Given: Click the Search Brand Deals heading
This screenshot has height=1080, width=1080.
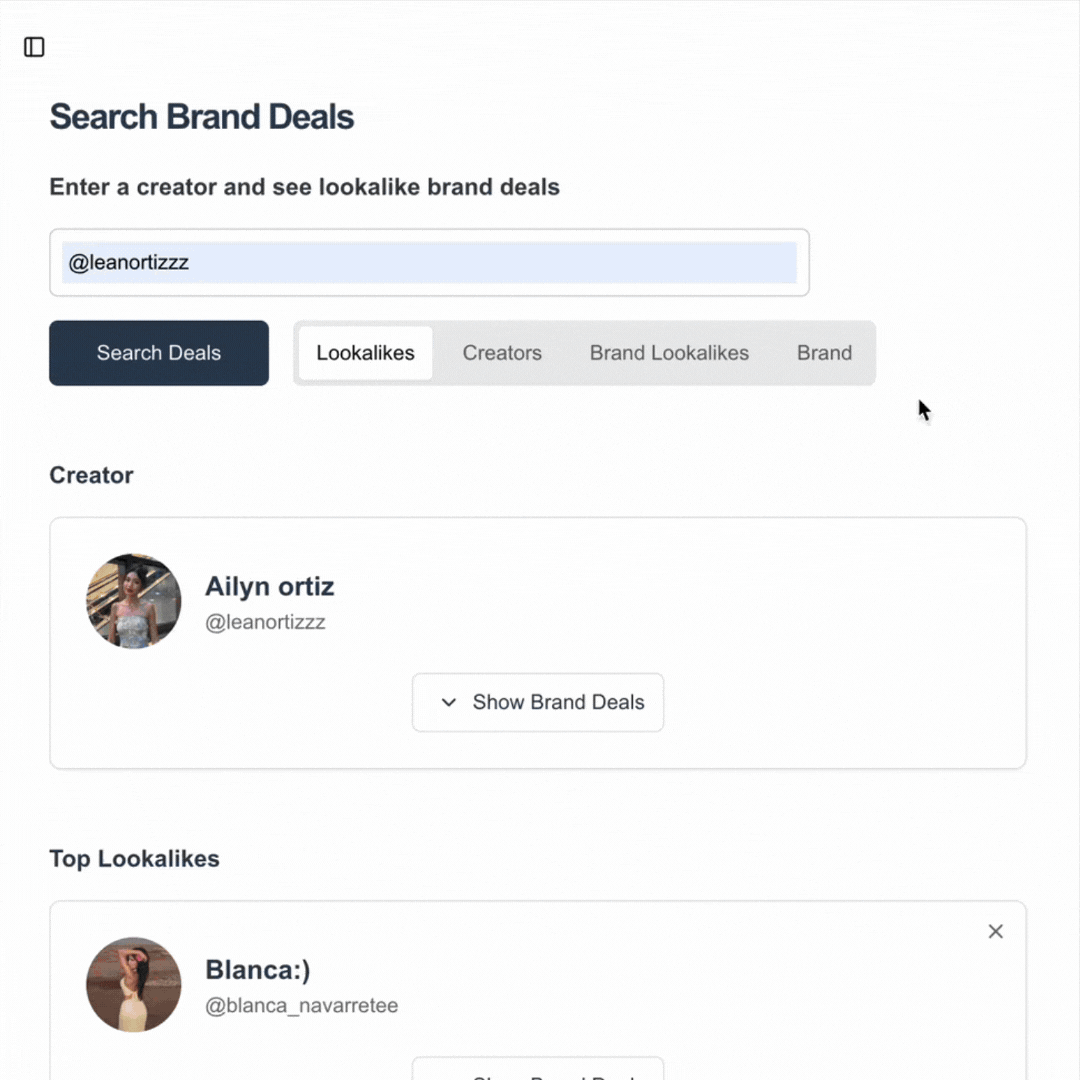Looking at the screenshot, I should pos(201,116).
